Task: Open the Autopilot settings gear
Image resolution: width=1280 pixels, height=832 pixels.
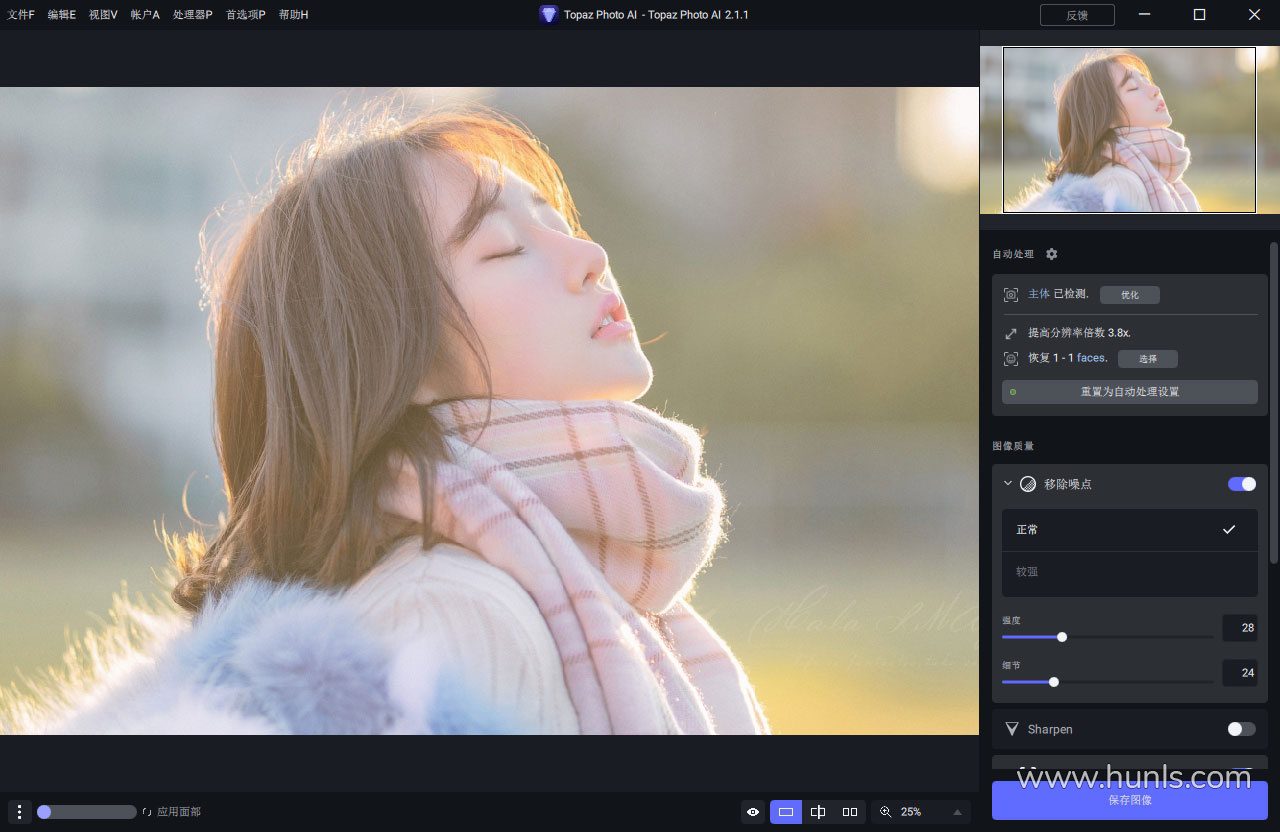Action: (1051, 254)
